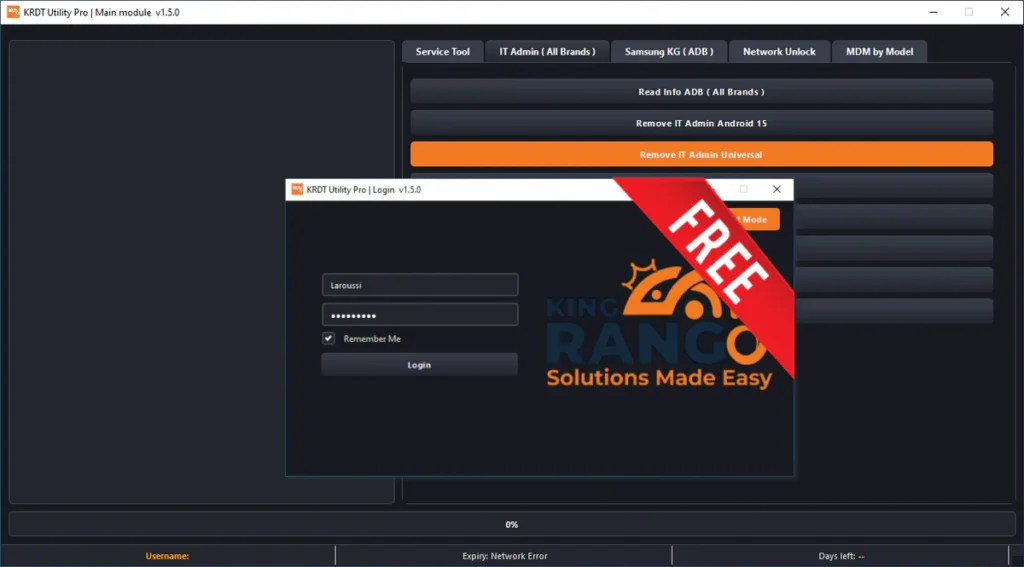1024x567 pixels.
Task: Open the MDM by Model tab
Action: pyautogui.click(x=879, y=52)
